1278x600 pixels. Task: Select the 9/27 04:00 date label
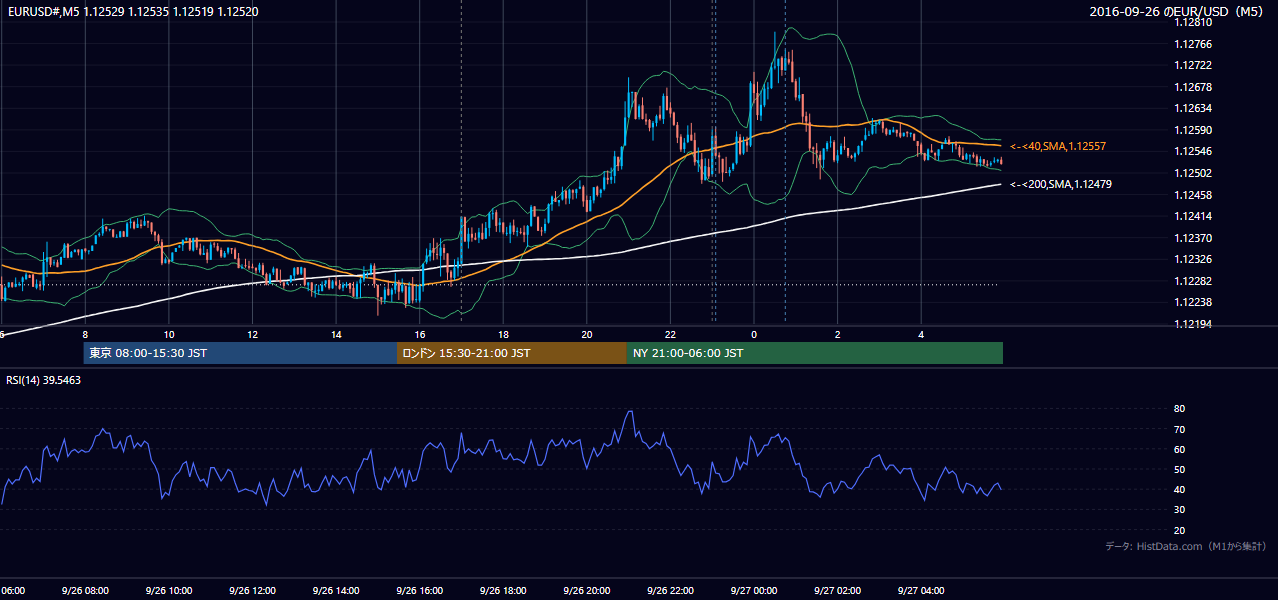click(x=921, y=591)
